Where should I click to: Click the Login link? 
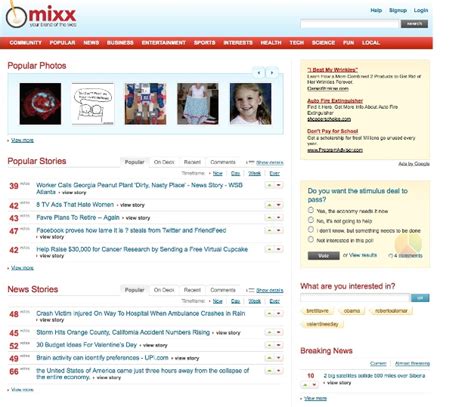421,10
